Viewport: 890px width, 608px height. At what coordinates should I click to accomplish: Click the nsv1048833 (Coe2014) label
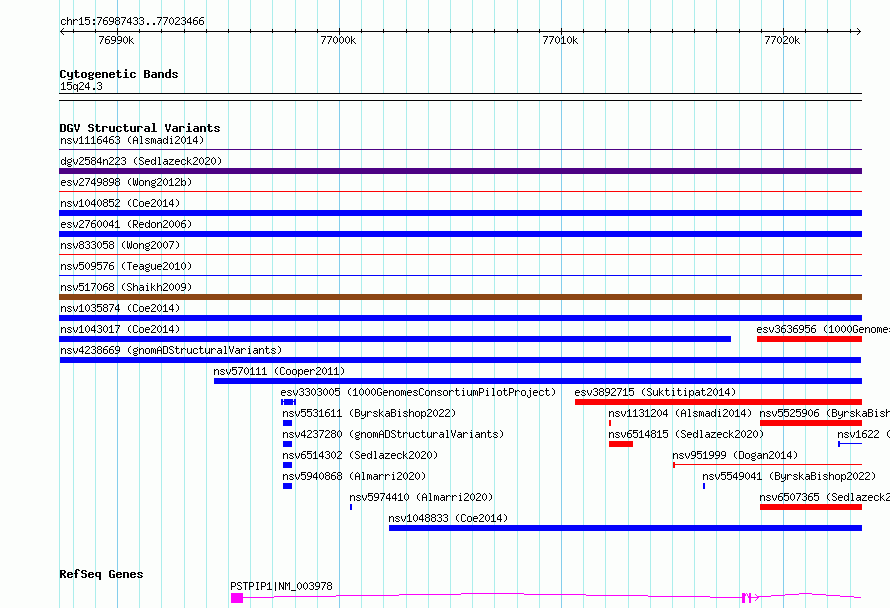448,518
